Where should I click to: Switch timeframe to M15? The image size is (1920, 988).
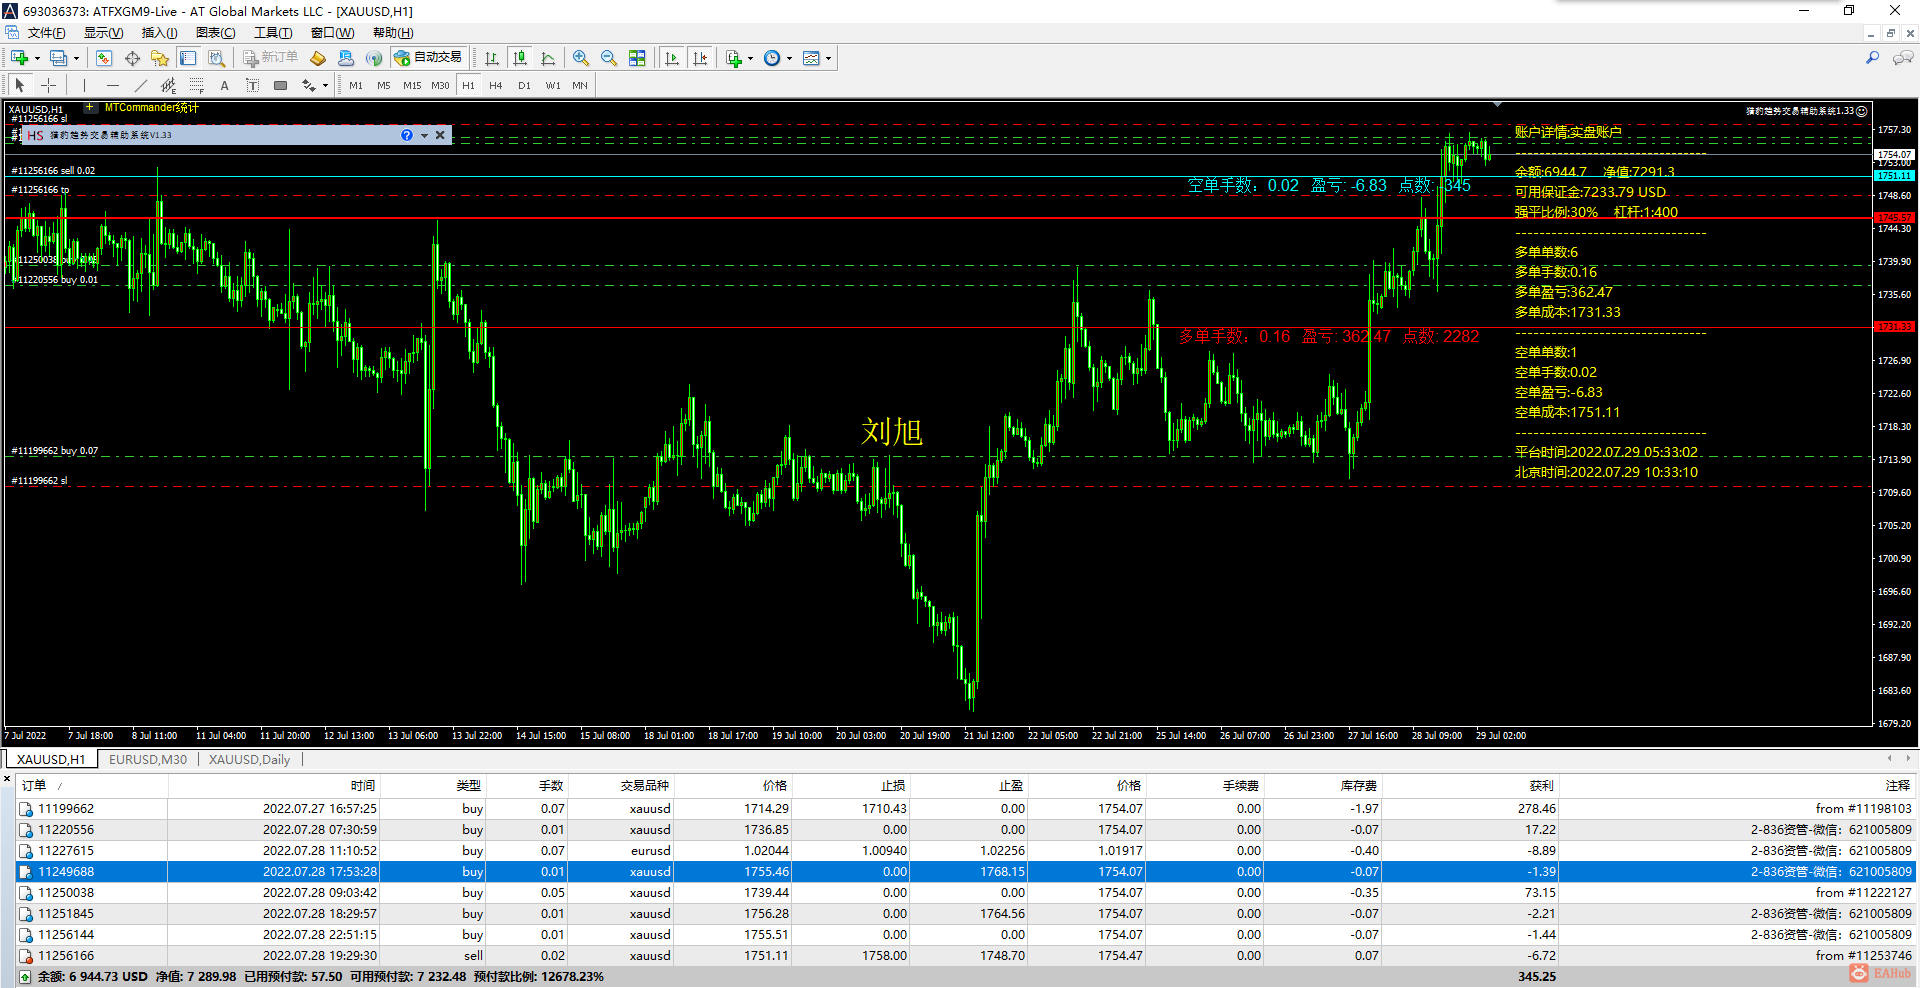point(412,86)
